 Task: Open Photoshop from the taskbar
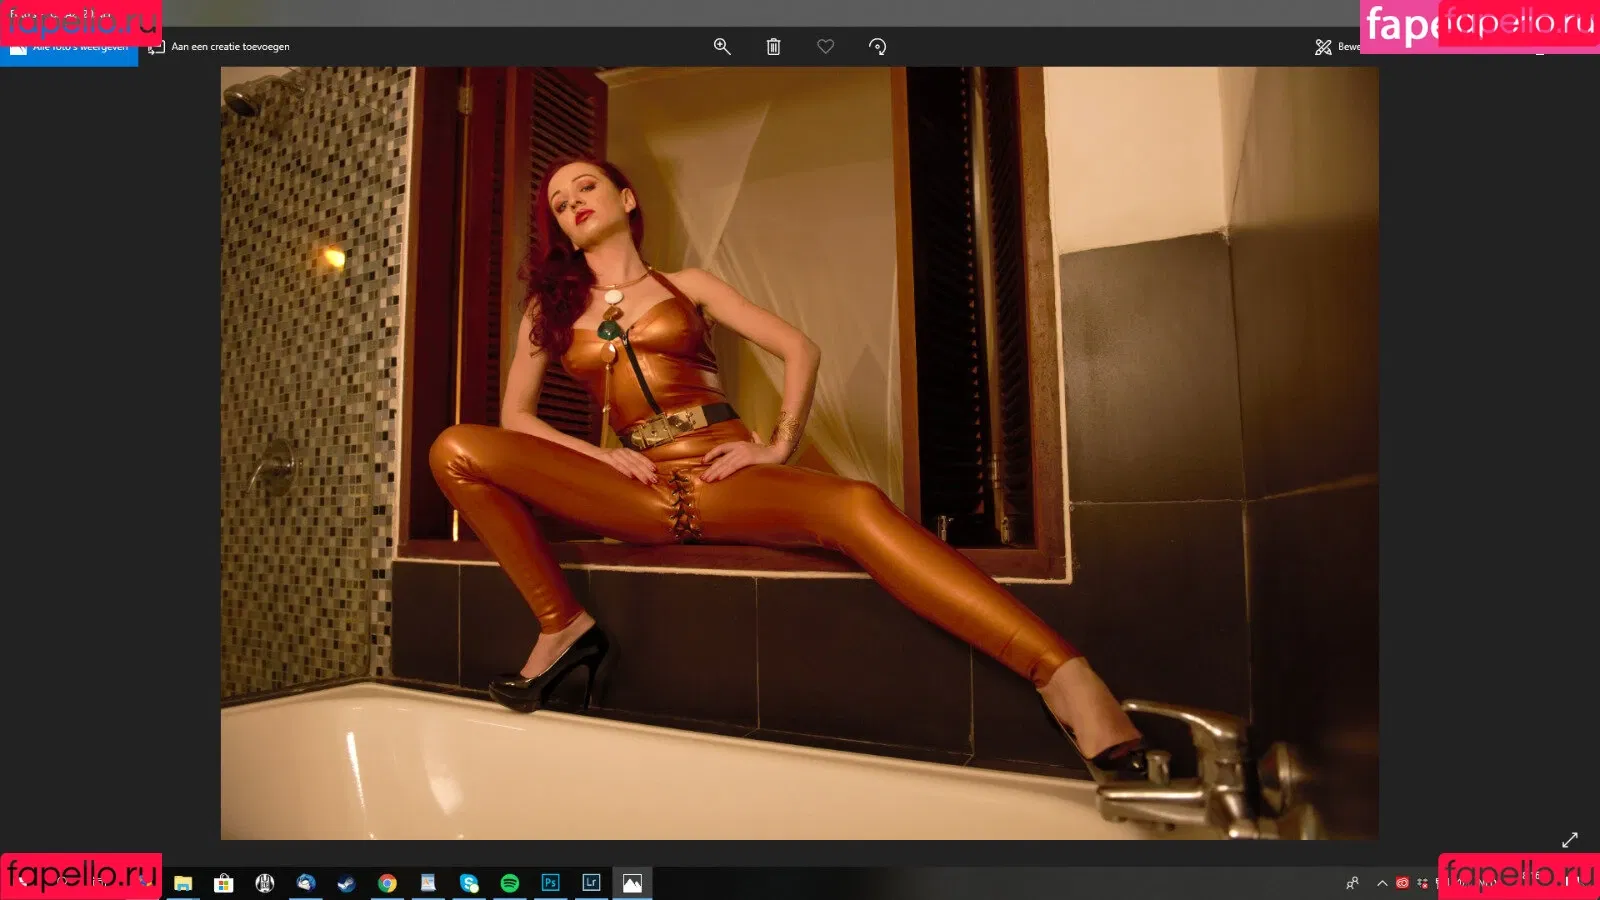pos(551,883)
